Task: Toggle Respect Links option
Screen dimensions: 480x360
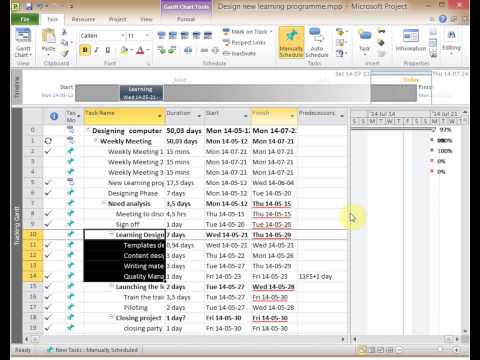Action: (x=244, y=42)
